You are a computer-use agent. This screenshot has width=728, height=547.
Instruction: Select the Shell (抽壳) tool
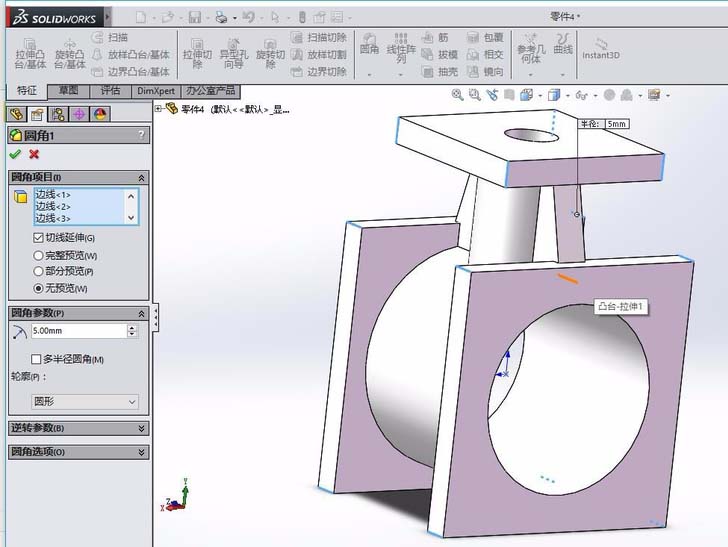440,72
